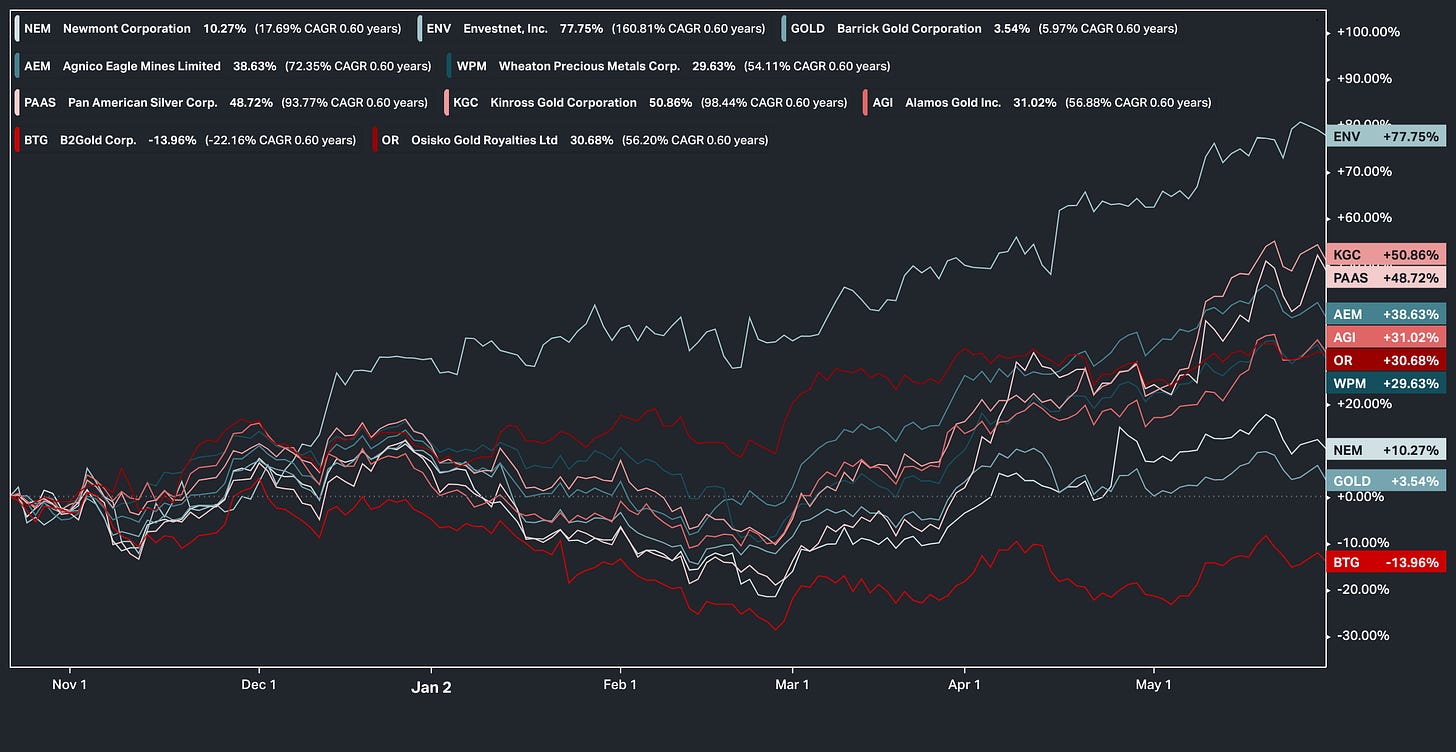This screenshot has height=752, width=1456.
Task: Click the +70.00% y-axis label
Action: tap(1364, 171)
